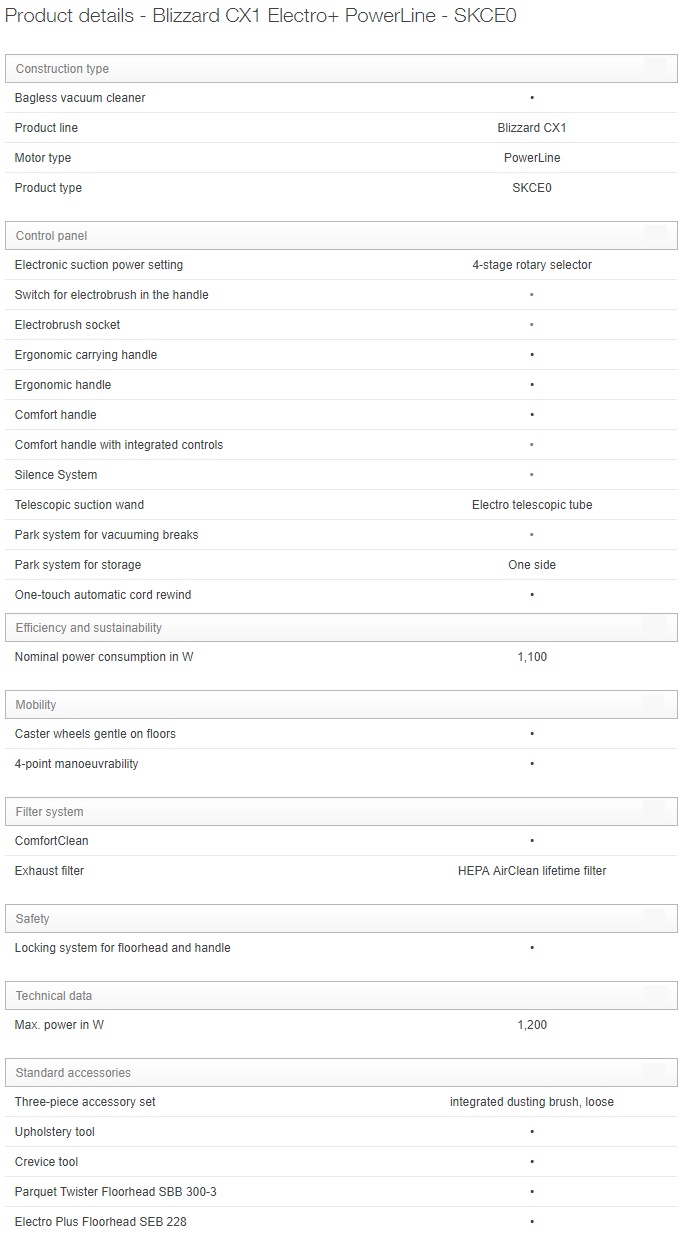This screenshot has height=1247, width=686.
Task: Collapse the Technical data section header
Action: click(x=341, y=996)
